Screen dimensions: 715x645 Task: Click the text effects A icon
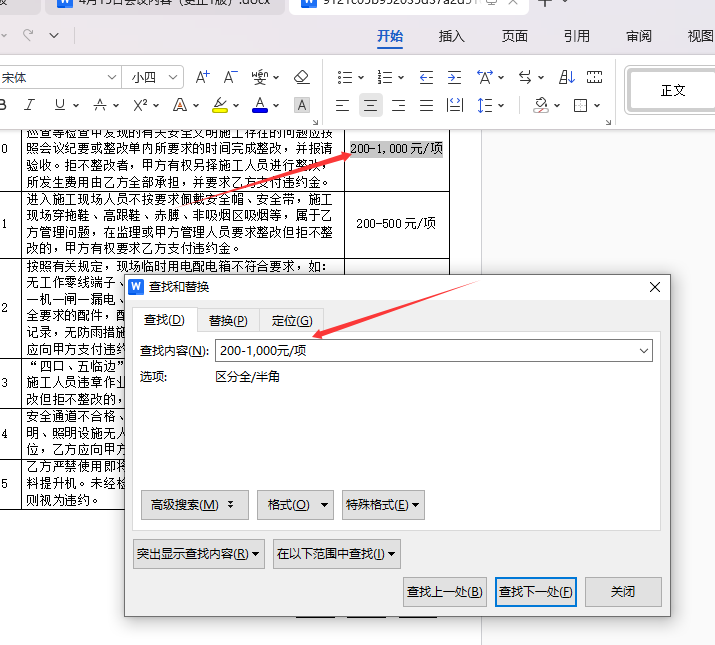tap(180, 105)
